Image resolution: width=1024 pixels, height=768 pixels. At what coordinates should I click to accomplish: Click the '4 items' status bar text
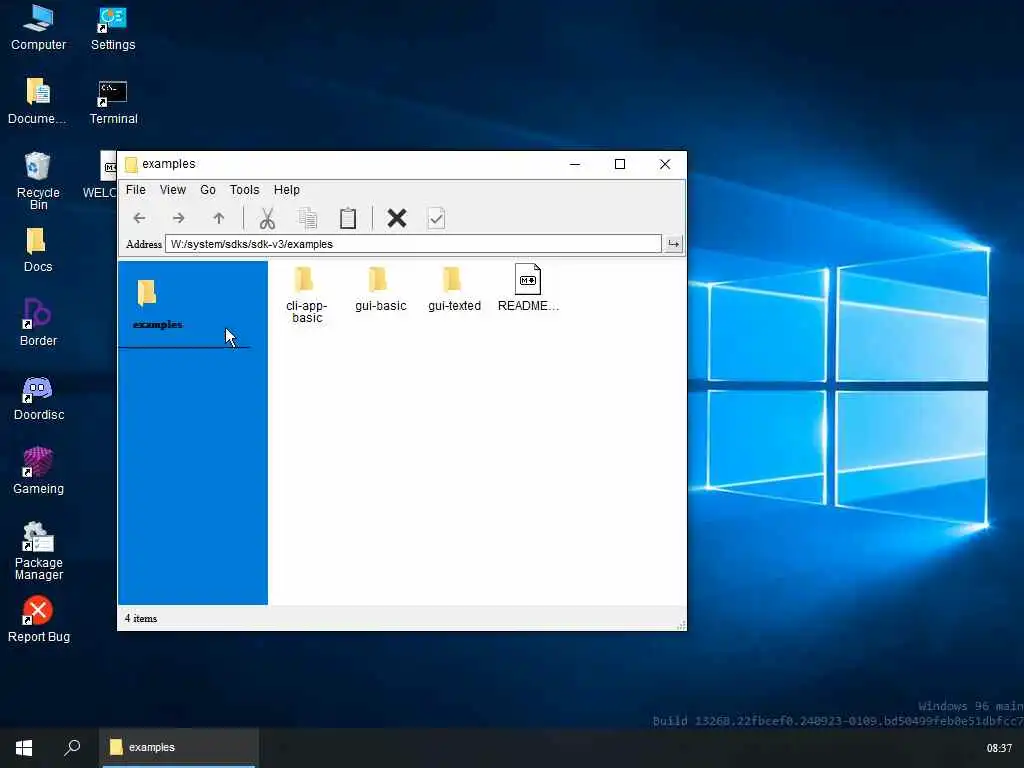(141, 618)
